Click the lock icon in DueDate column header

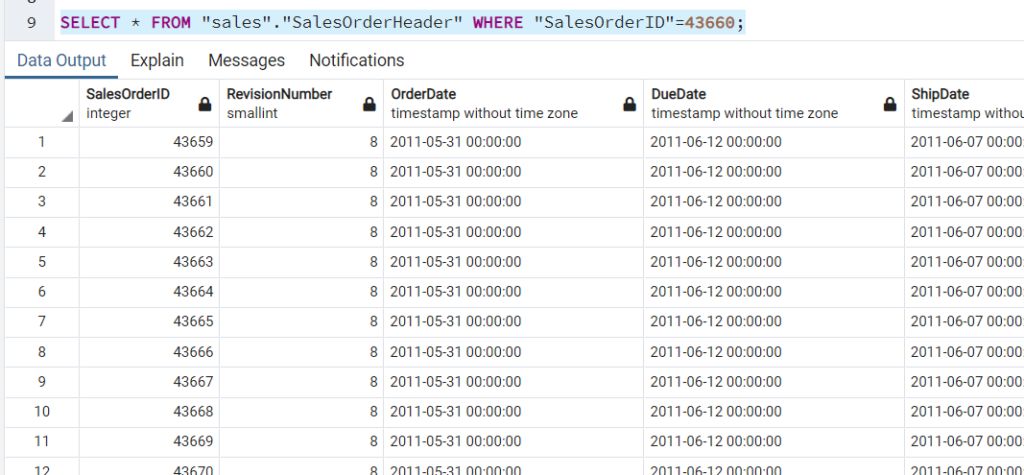(889, 104)
